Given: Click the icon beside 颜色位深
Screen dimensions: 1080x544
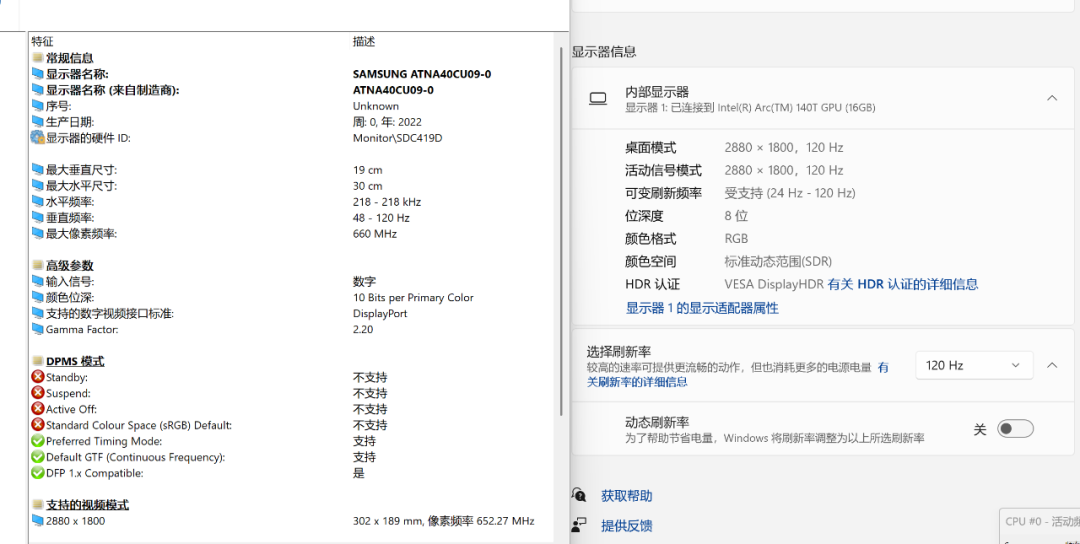Looking at the screenshot, I should click(37, 297).
